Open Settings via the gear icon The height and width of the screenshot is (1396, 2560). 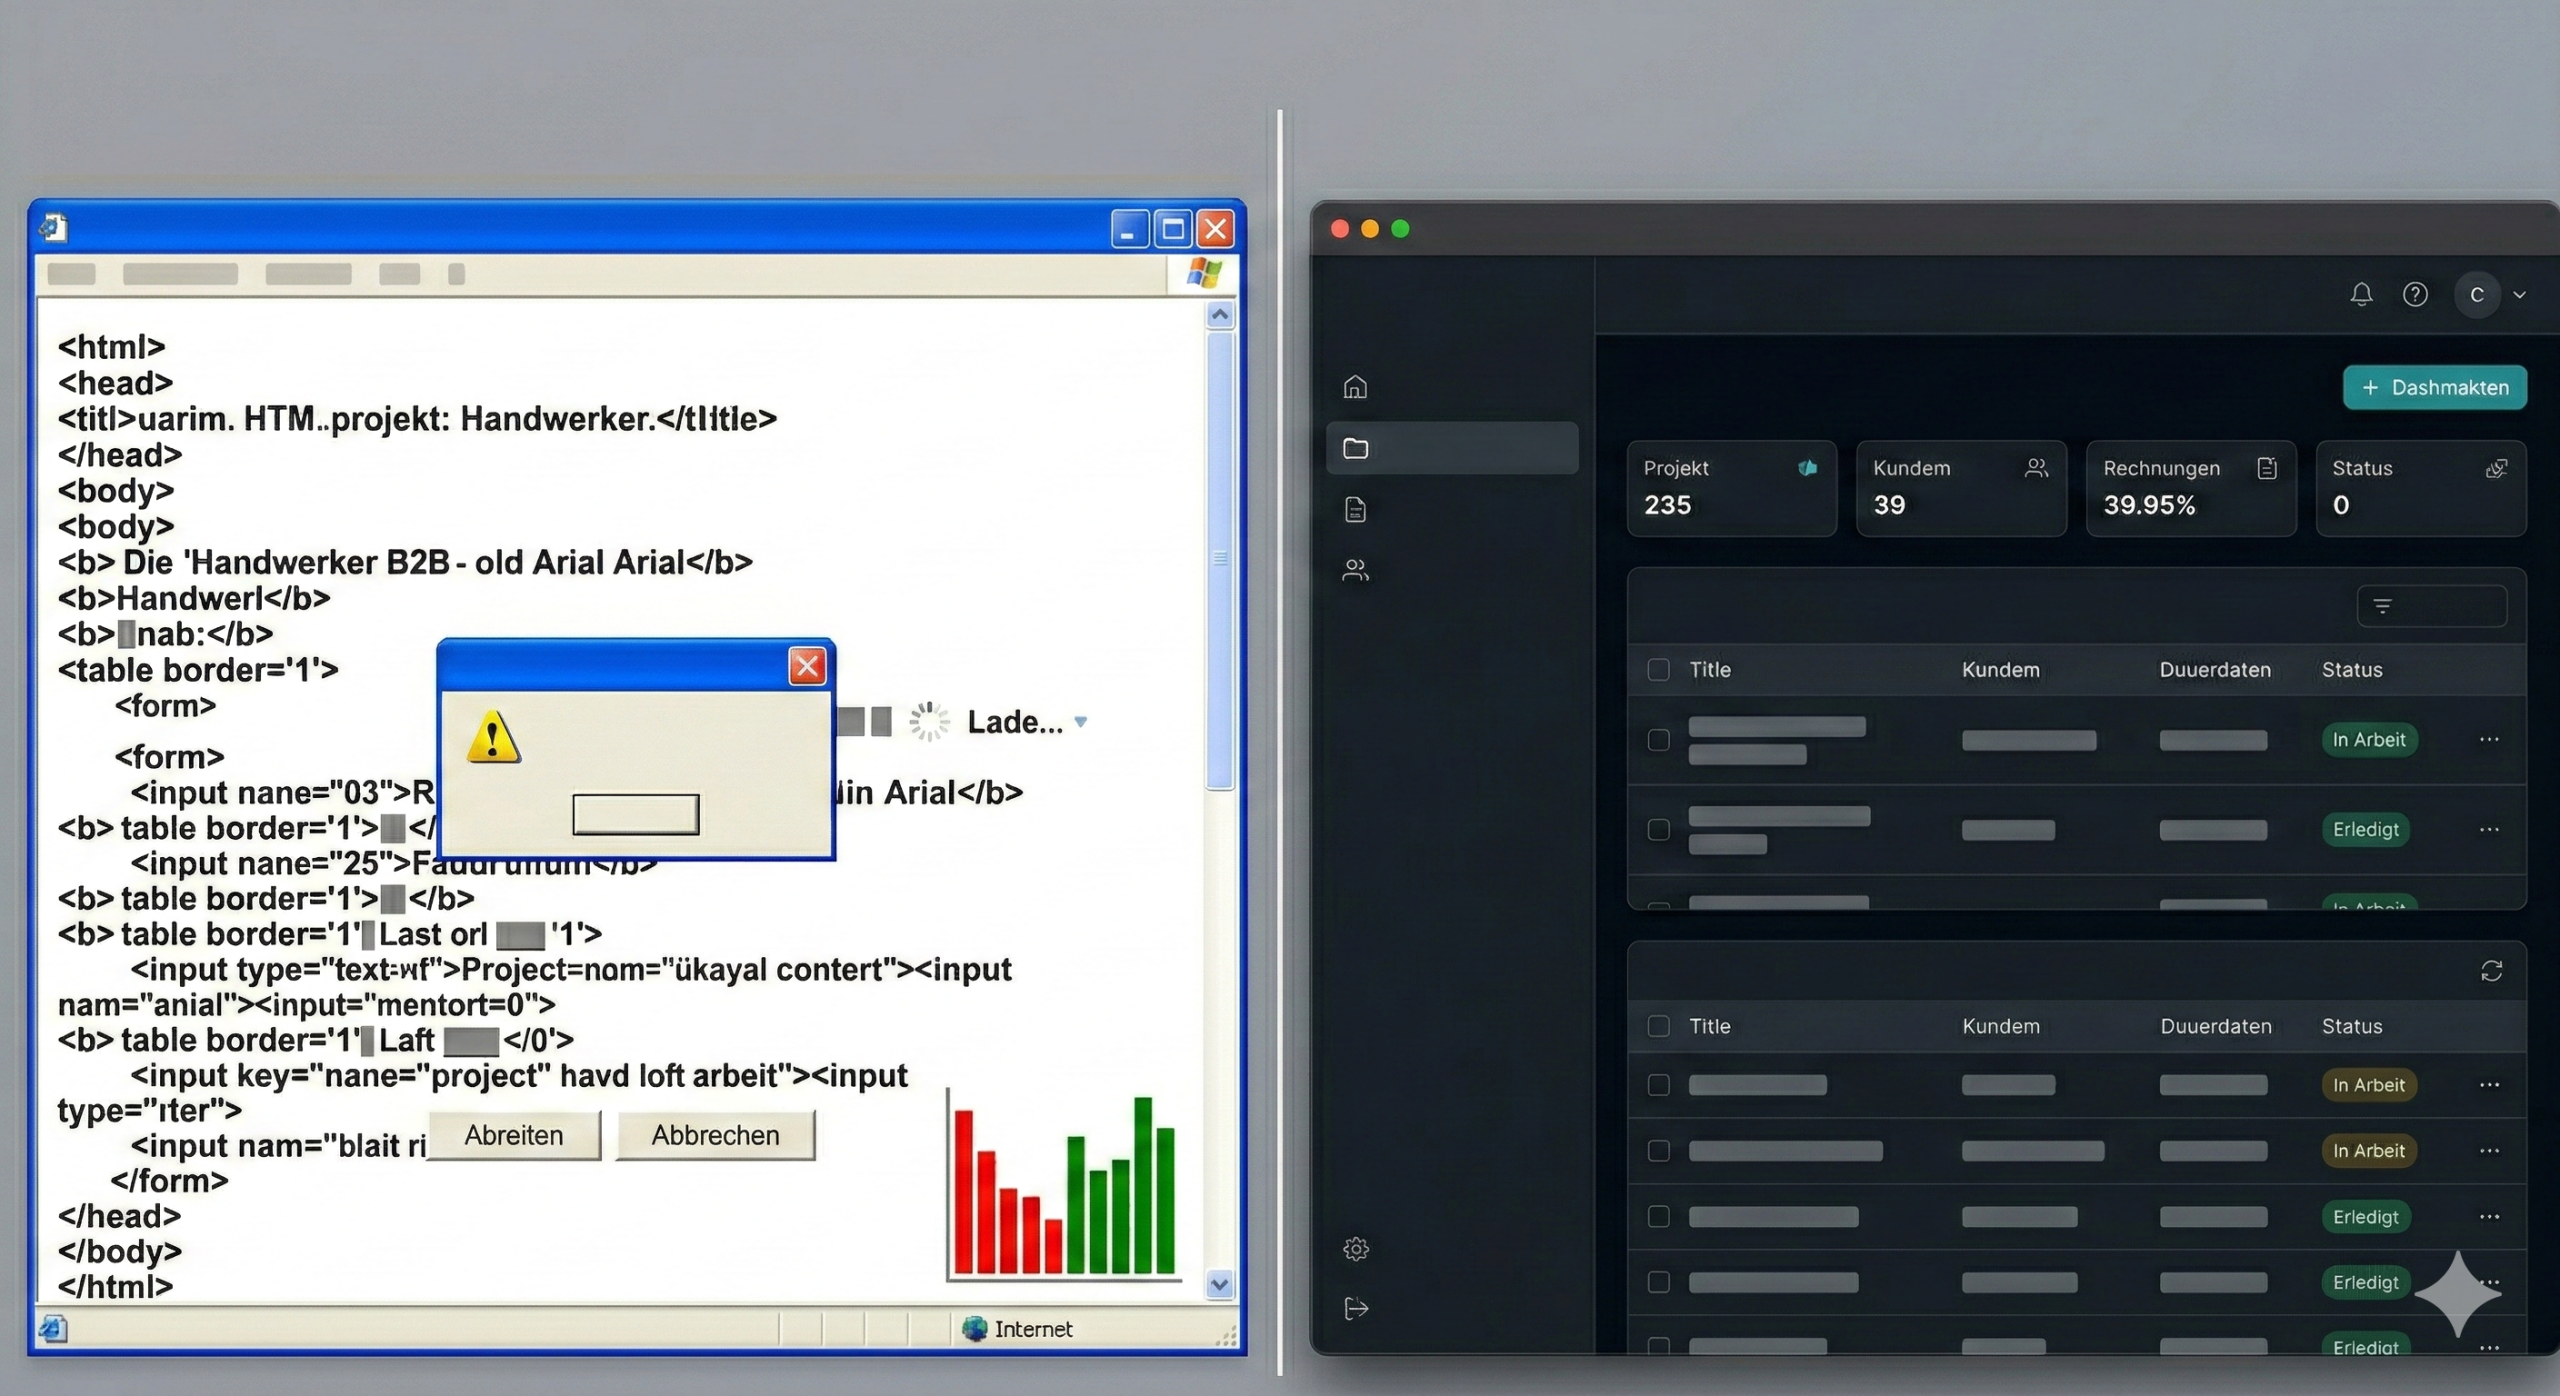click(x=1355, y=1249)
